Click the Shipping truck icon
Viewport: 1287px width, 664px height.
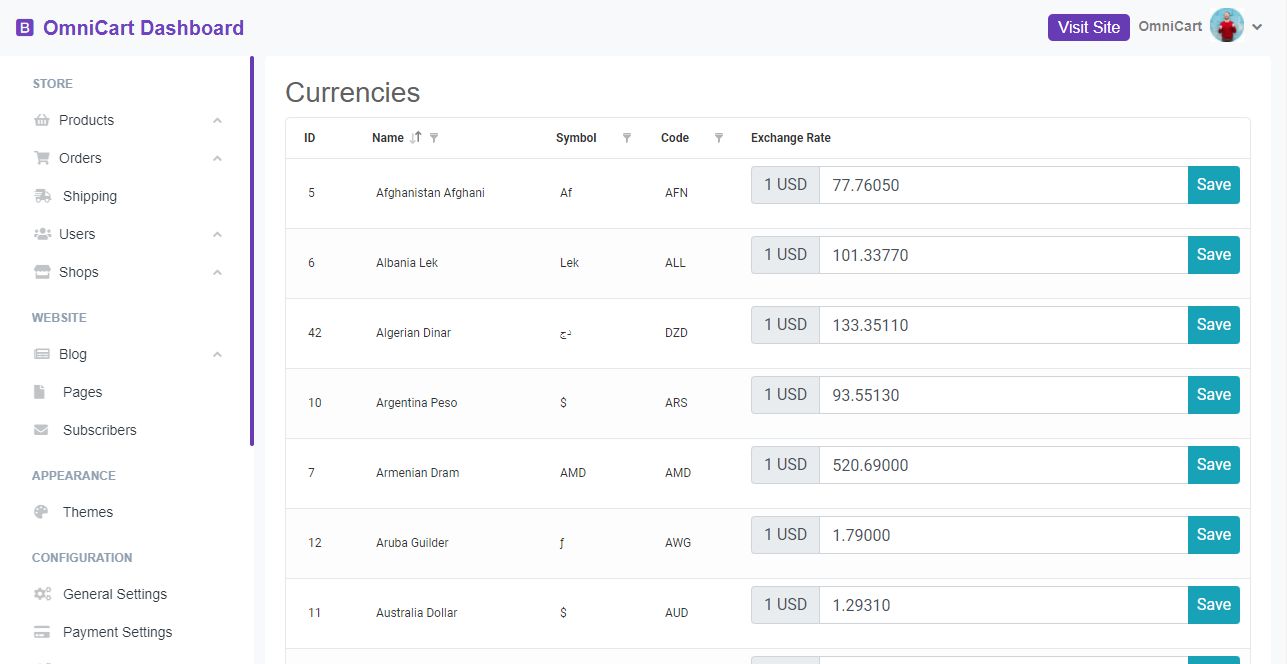pyautogui.click(x=43, y=196)
